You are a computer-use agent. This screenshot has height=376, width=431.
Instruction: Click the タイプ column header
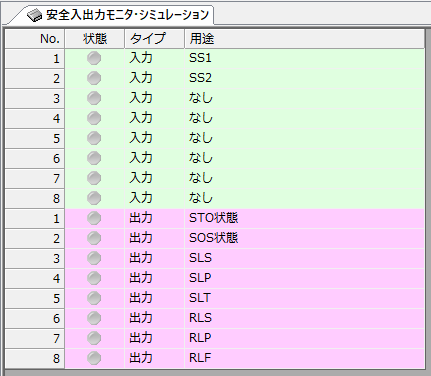click(155, 39)
